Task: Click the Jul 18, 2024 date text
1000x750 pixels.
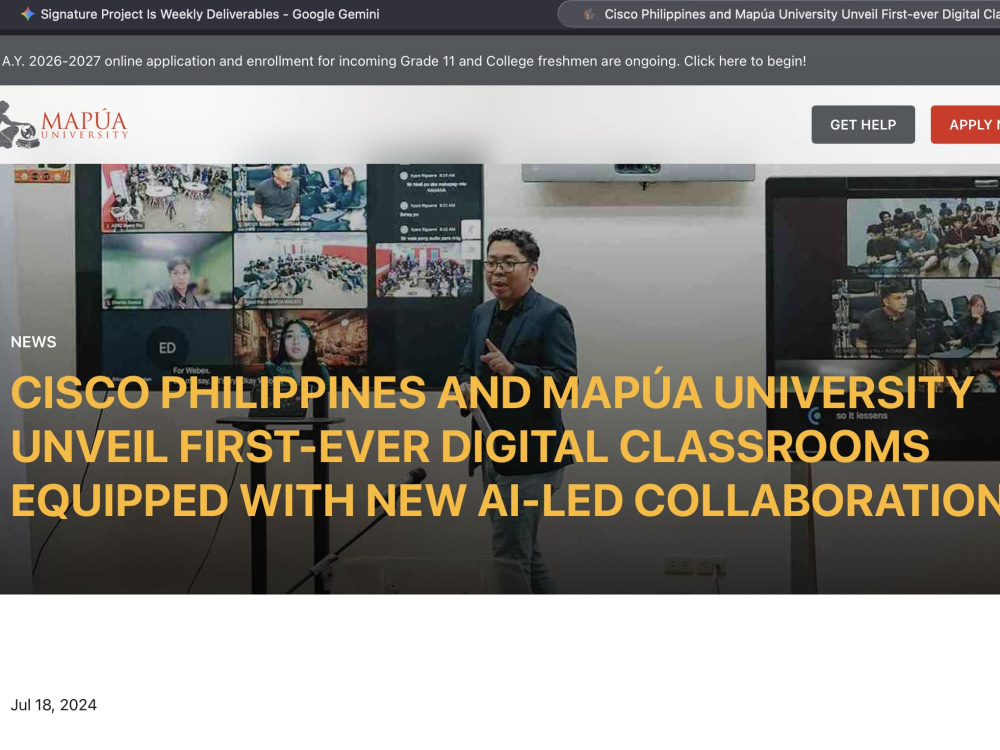Action: (54, 705)
